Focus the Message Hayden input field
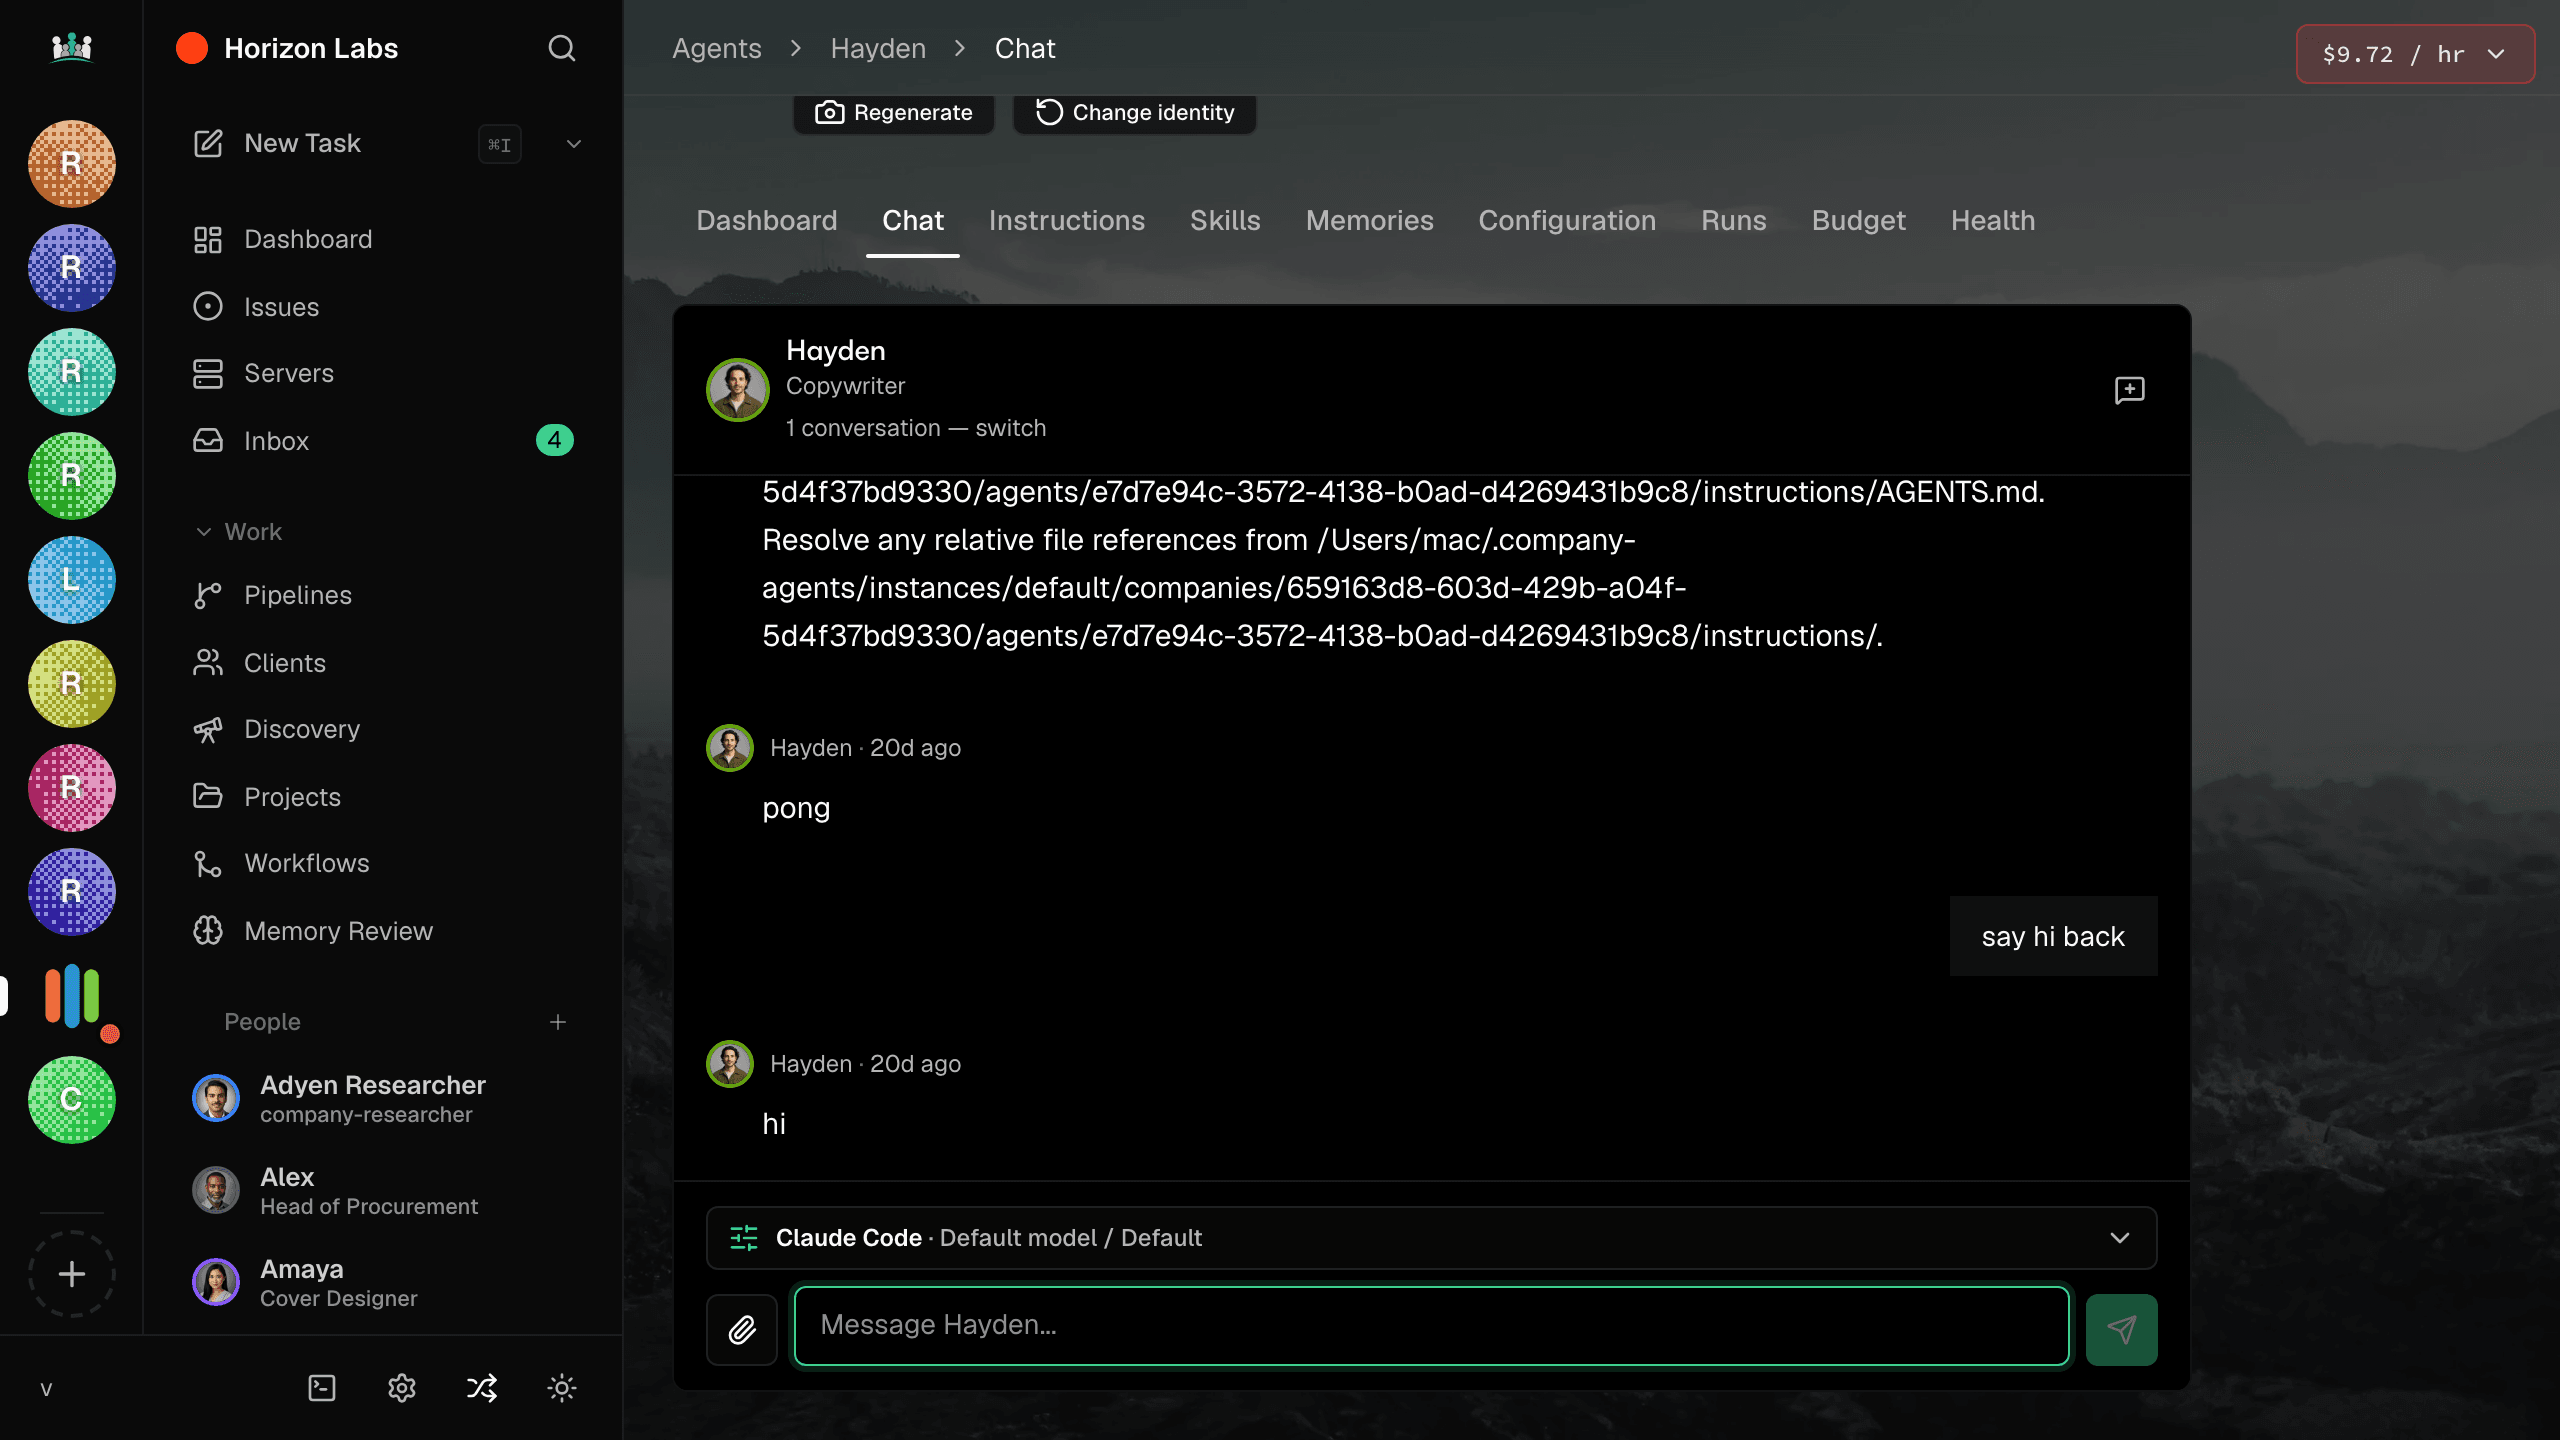Screen dimensions: 2560x1440 (1432, 1326)
